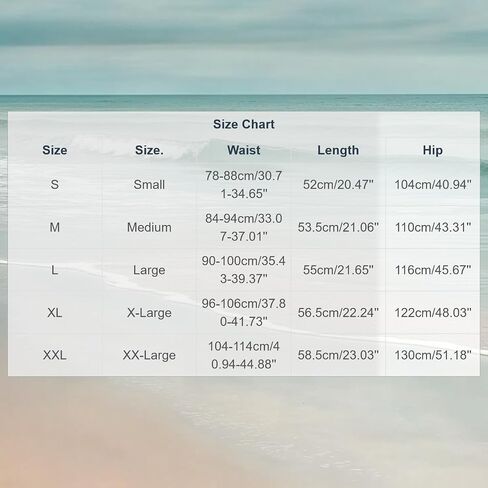Click the 110cm/43.31" hip value
The height and width of the screenshot is (488, 488).
(433, 227)
